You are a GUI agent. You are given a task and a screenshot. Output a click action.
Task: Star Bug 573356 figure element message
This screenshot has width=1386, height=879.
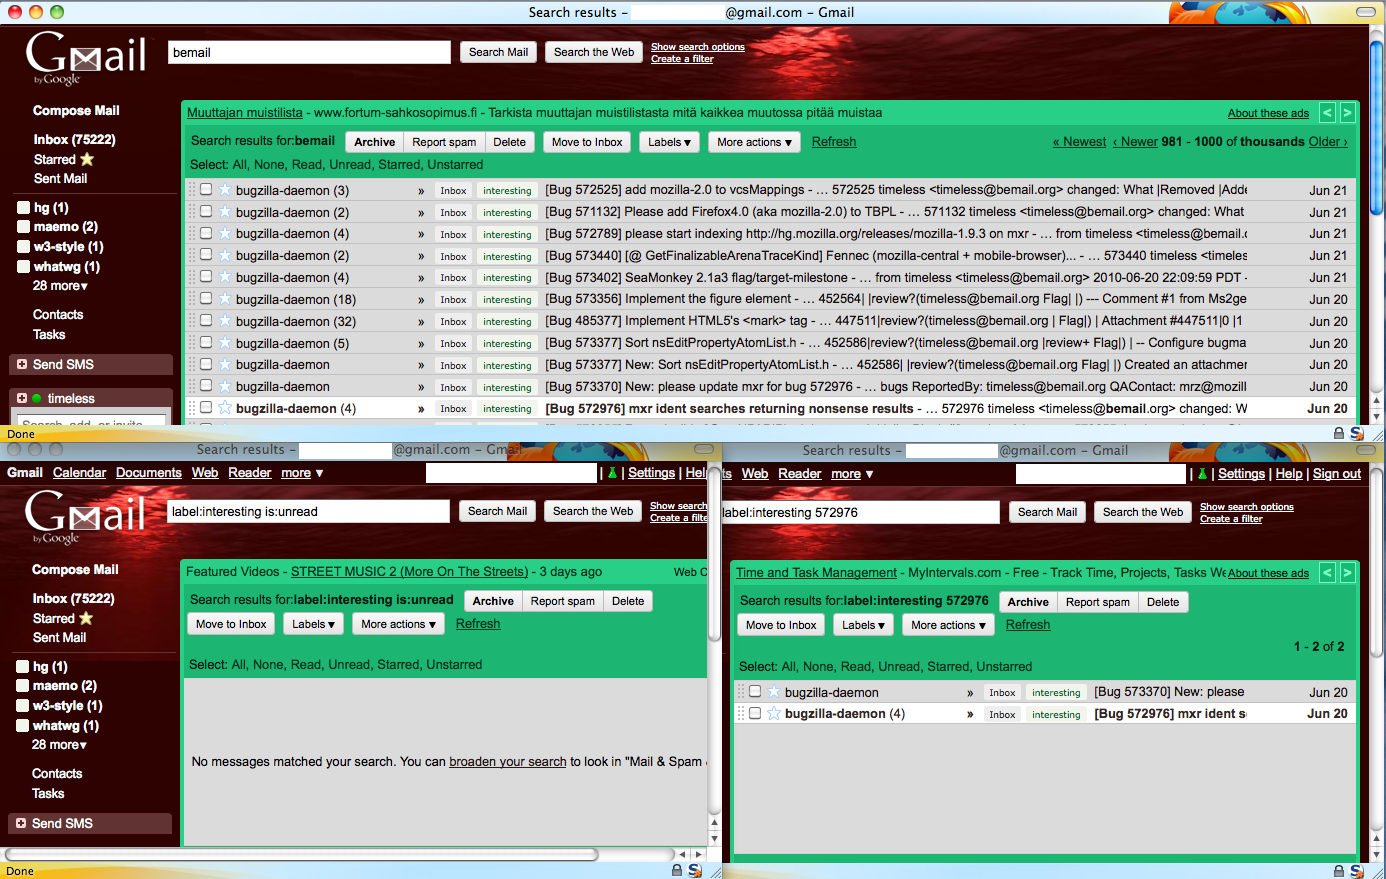pyautogui.click(x=225, y=299)
